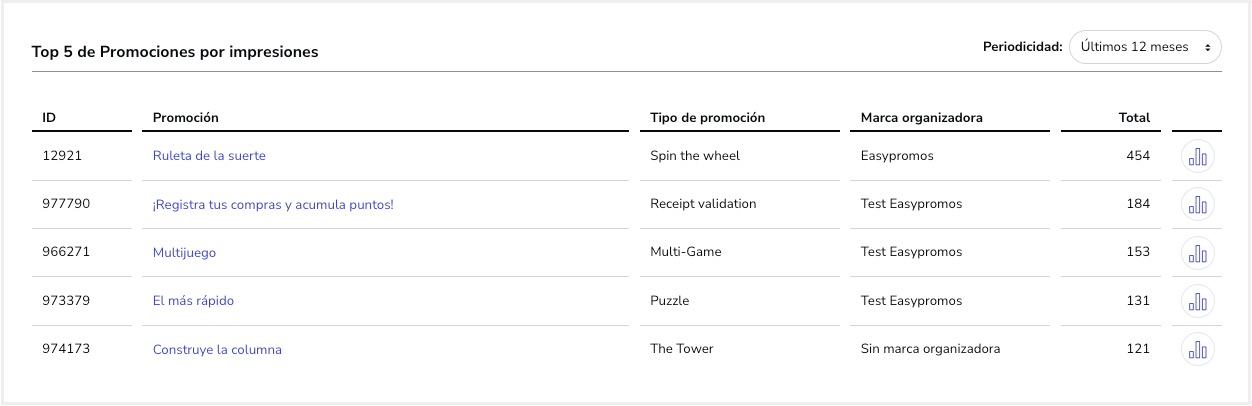Open ¡Registra tus compras y acumula puntos! link

[x=273, y=204]
